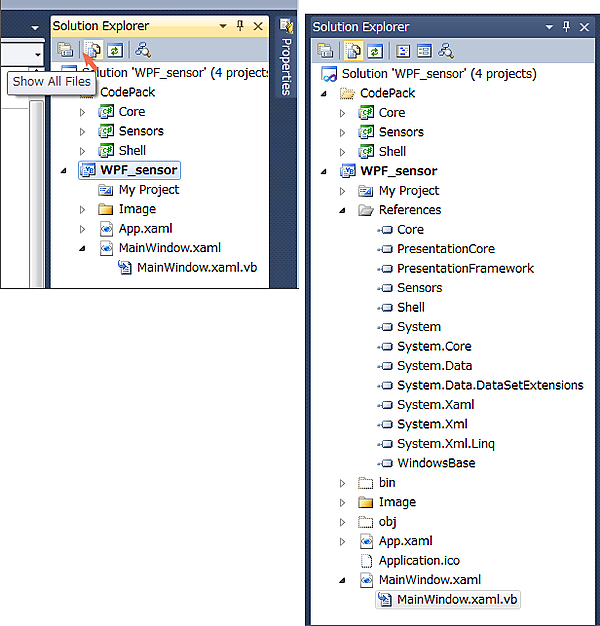The height and width of the screenshot is (626, 600).
Task: Toggle Show All Files in right Solution Explorer
Action: [x=353, y=51]
